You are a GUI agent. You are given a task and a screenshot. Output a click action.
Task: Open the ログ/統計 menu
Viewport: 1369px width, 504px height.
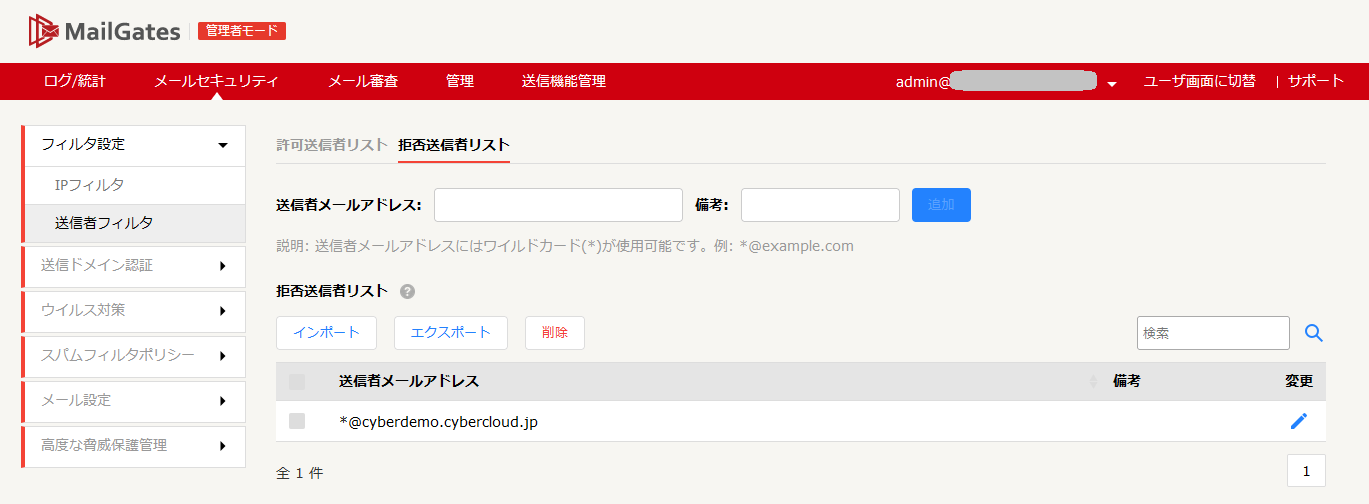pos(75,81)
